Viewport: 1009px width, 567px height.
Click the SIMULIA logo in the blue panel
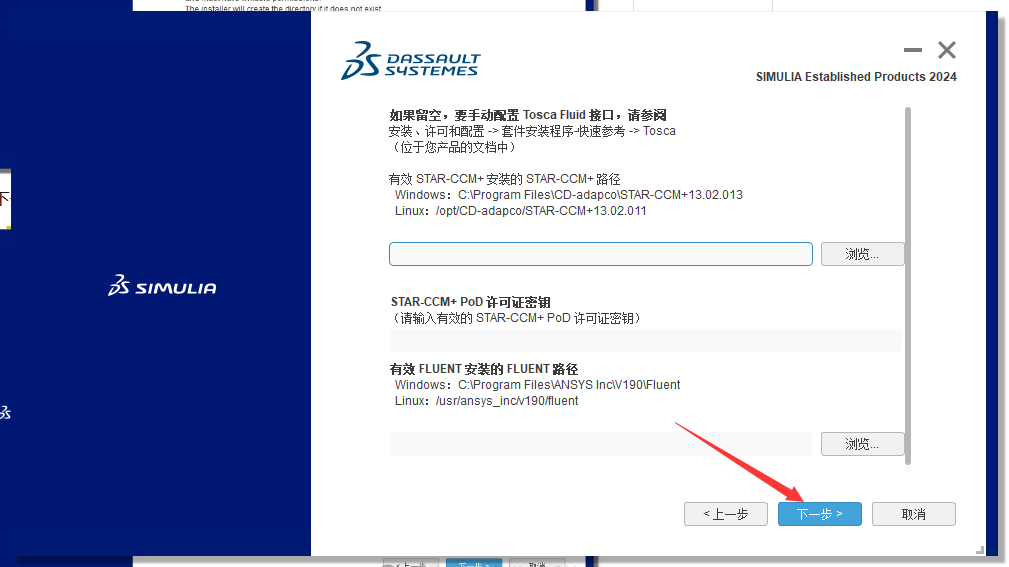point(162,287)
